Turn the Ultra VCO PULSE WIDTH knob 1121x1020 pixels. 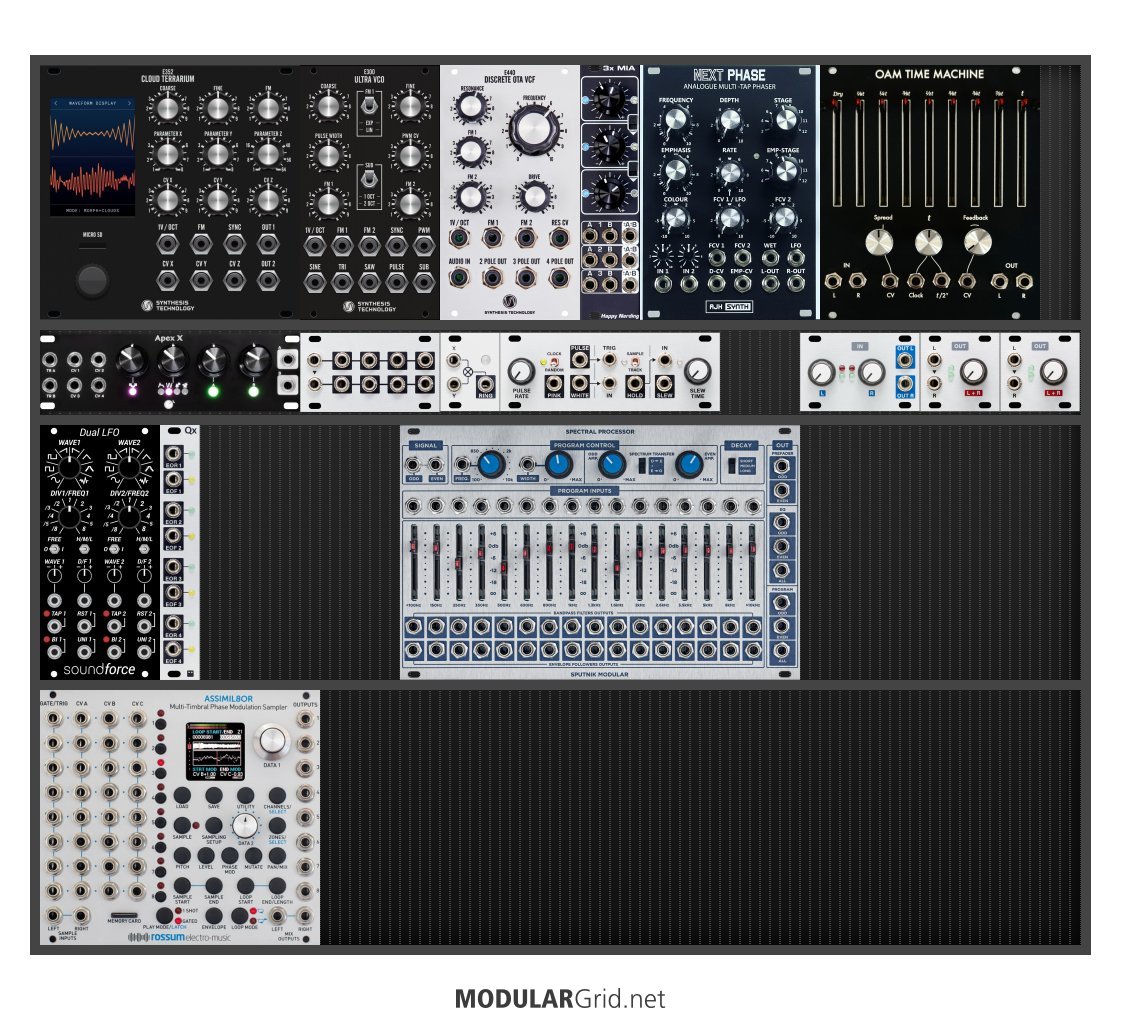328,155
